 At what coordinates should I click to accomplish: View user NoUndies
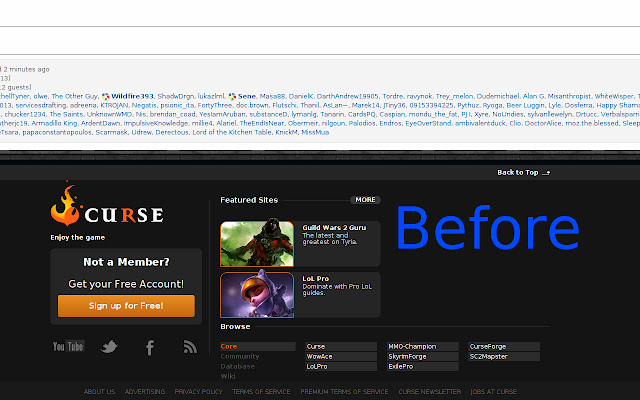[x=508, y=114]
